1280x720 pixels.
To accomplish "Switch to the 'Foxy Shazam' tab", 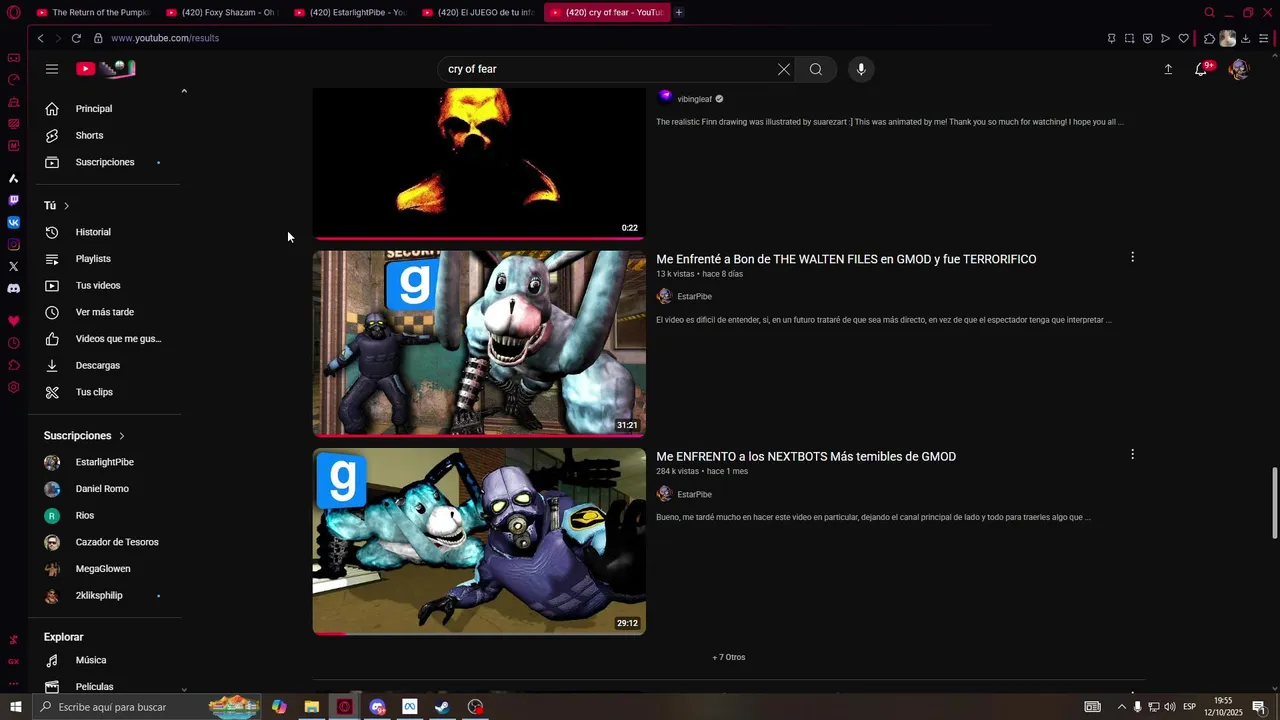I will [220, 12].
